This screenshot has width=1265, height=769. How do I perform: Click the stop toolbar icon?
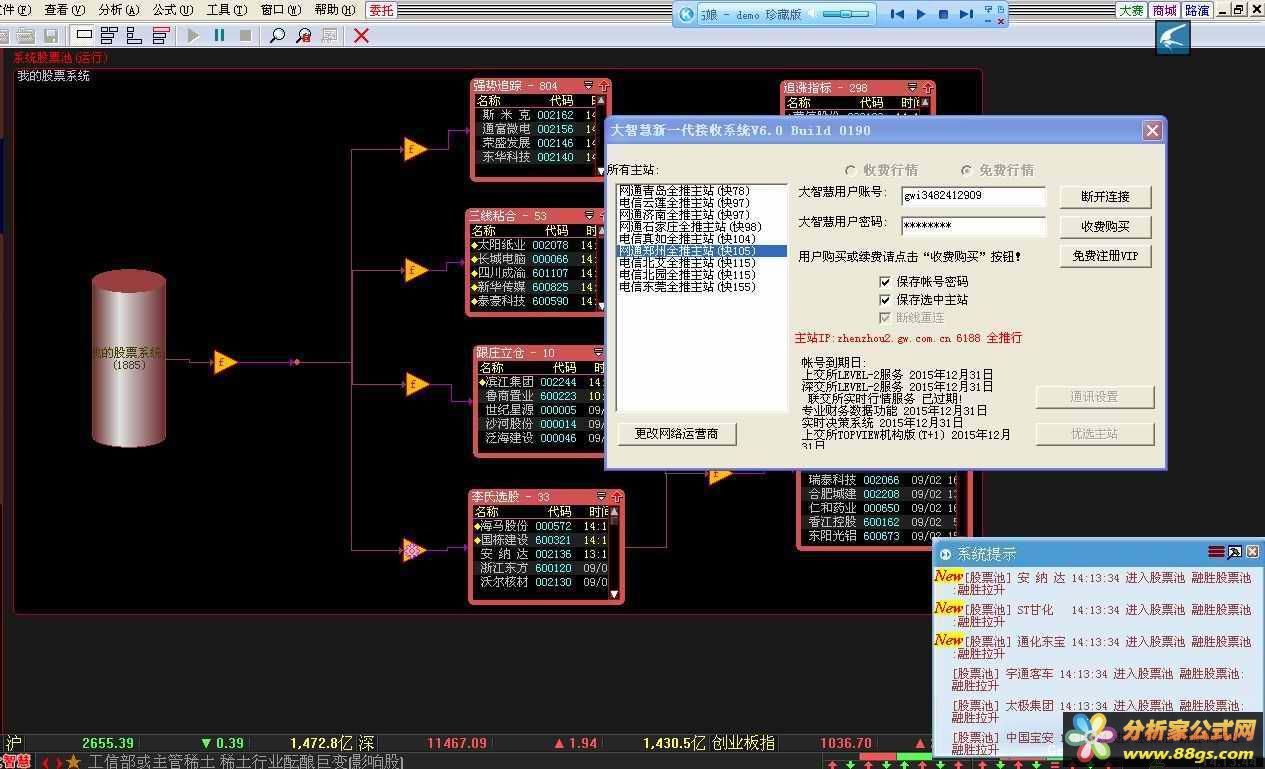(245, 35)
